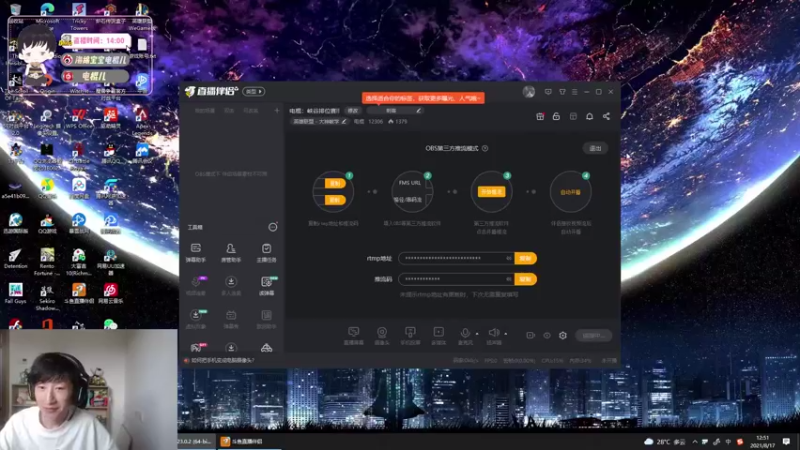
Task: Toggle the preview eye icon in the bottom bar
Action: [547, 335]
